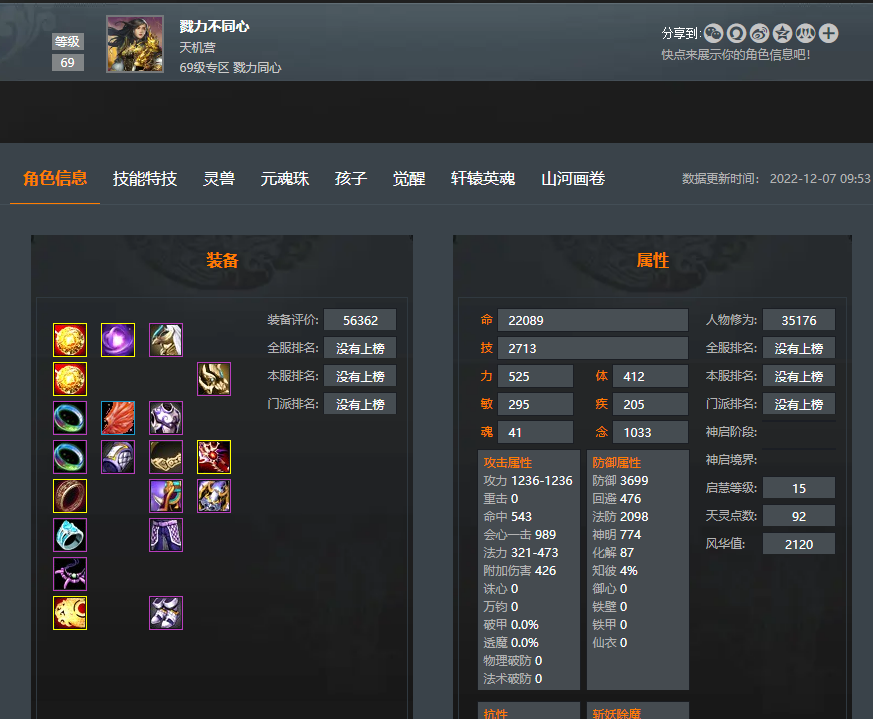The width and height of the screenshot is (873, 719).
Task: Select the red weapon equipment icon
Action: click(214, 457)
